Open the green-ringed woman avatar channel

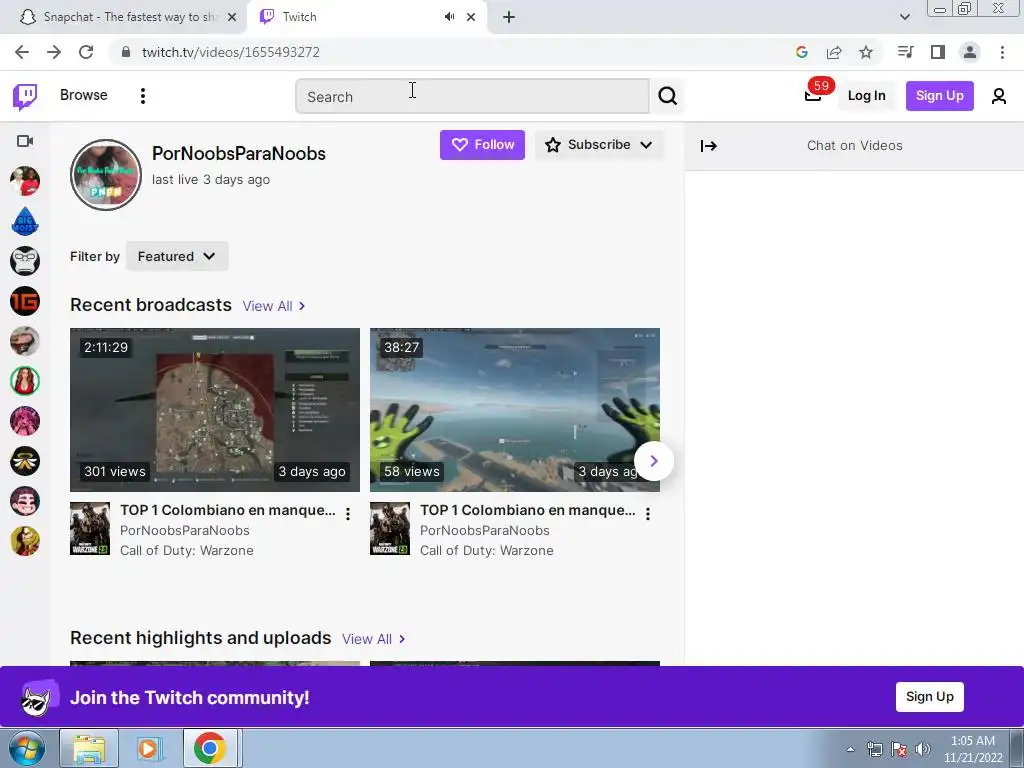click(x=25, y=381)
